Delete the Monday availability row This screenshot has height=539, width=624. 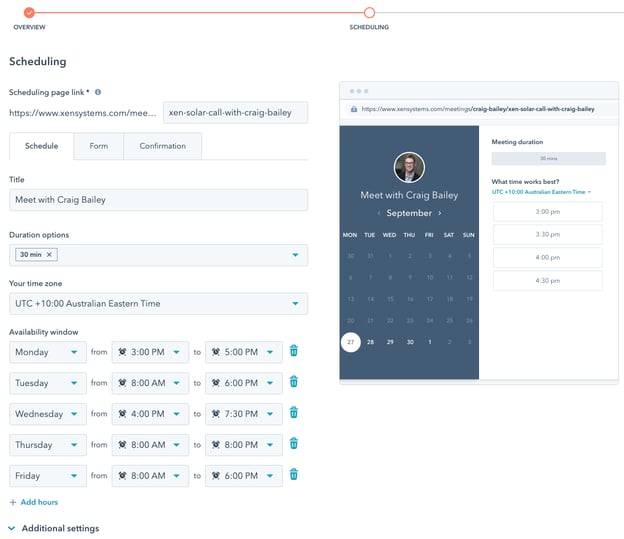pos(293,351)
